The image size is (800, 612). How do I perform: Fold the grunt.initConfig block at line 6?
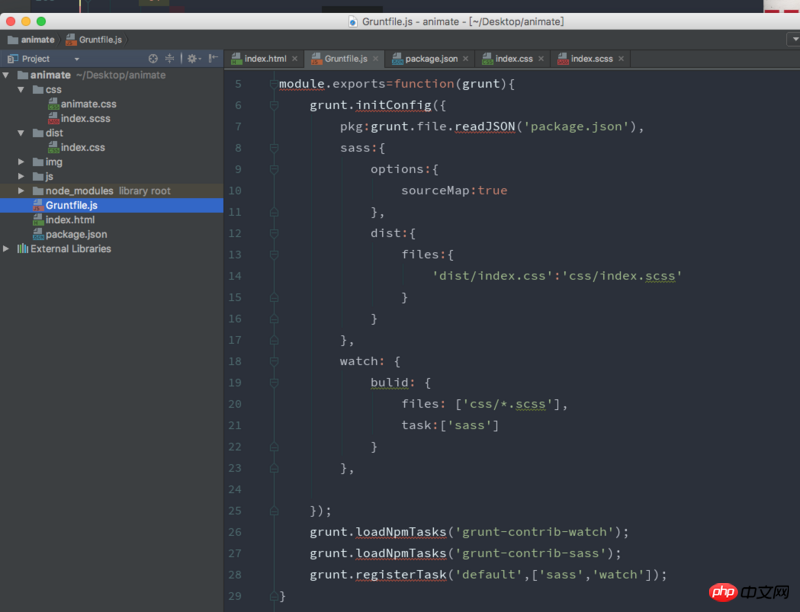(274, 105)
